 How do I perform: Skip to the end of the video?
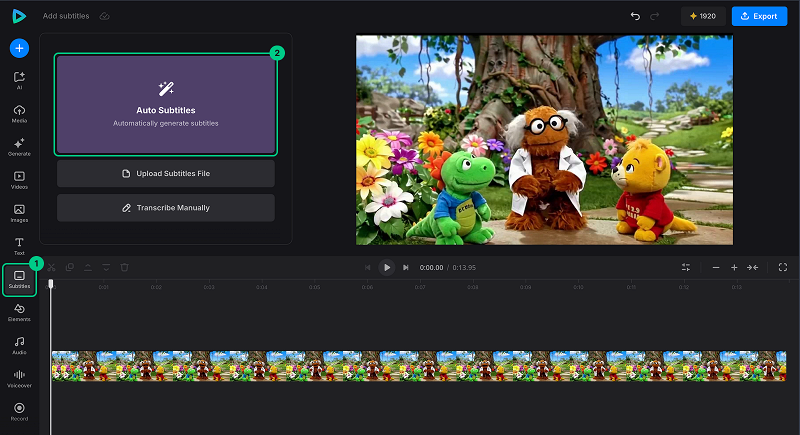click(x=406, y=267)
